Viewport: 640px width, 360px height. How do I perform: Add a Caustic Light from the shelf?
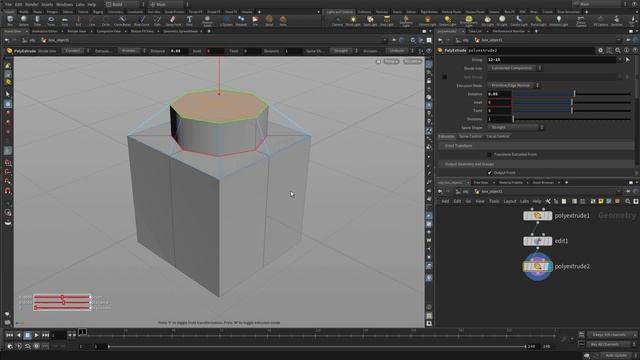[x=519, y=20]
